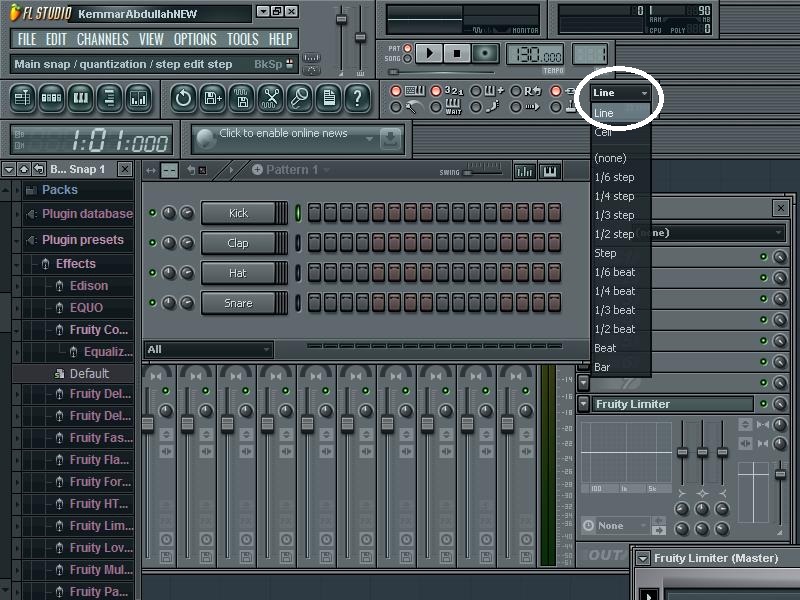Toggle the metronome option
The height and width of the screenshot is (600, 800).
(395, 107)
